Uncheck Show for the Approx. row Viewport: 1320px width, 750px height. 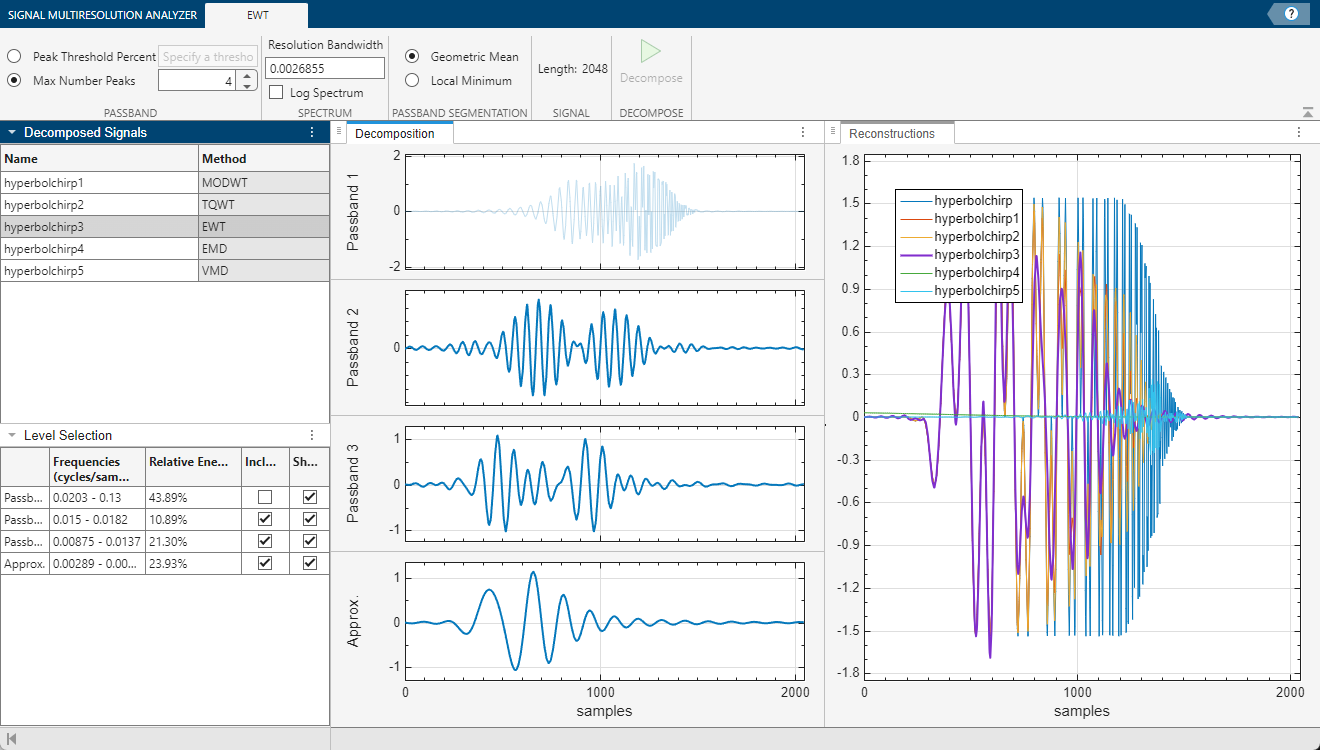pos(309,563)
